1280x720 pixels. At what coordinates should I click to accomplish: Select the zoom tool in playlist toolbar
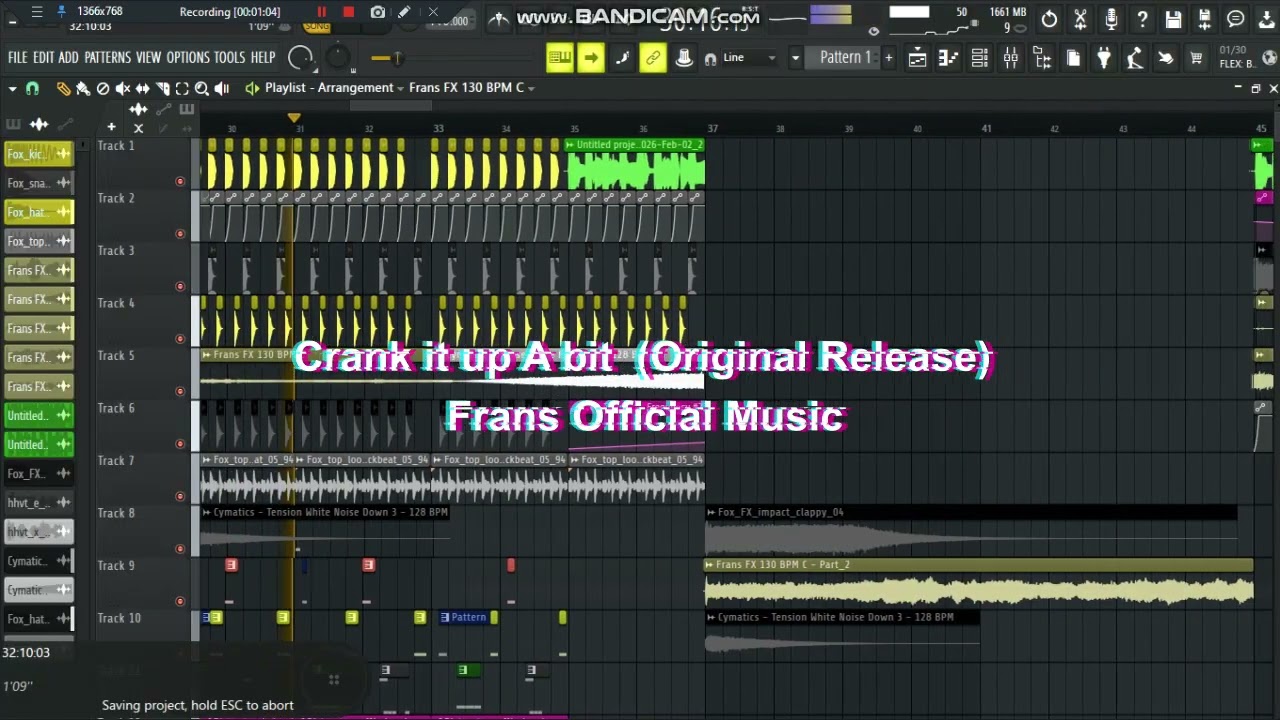[x=202, y=88]
